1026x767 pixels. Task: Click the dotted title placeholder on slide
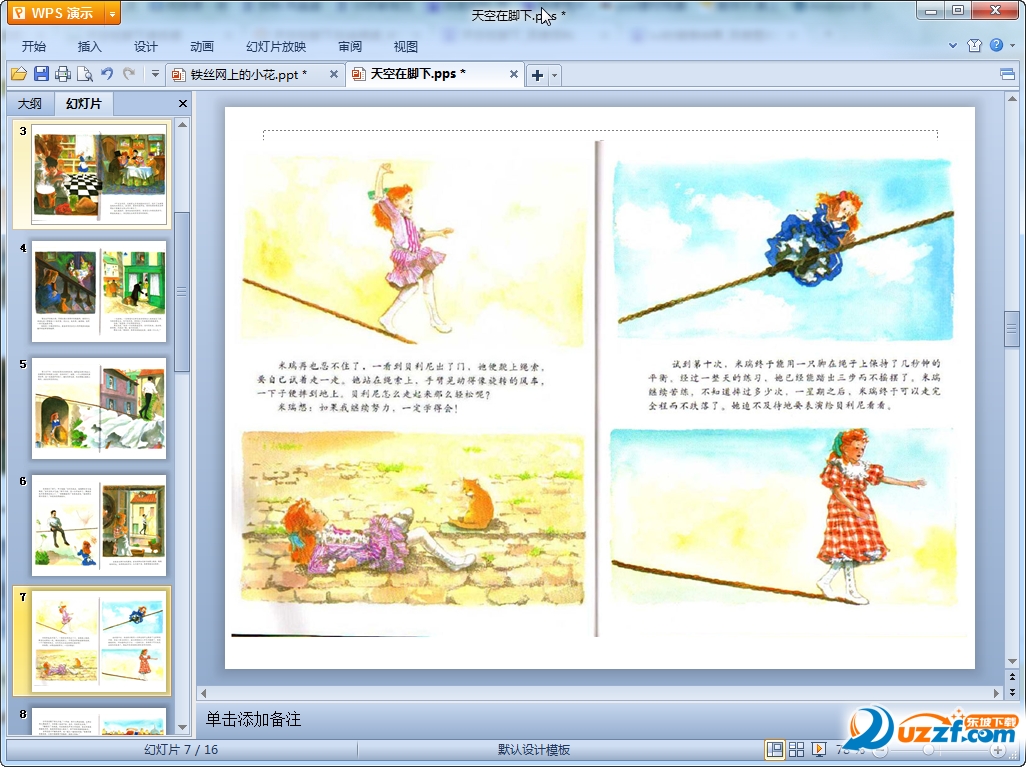point(600,134)
